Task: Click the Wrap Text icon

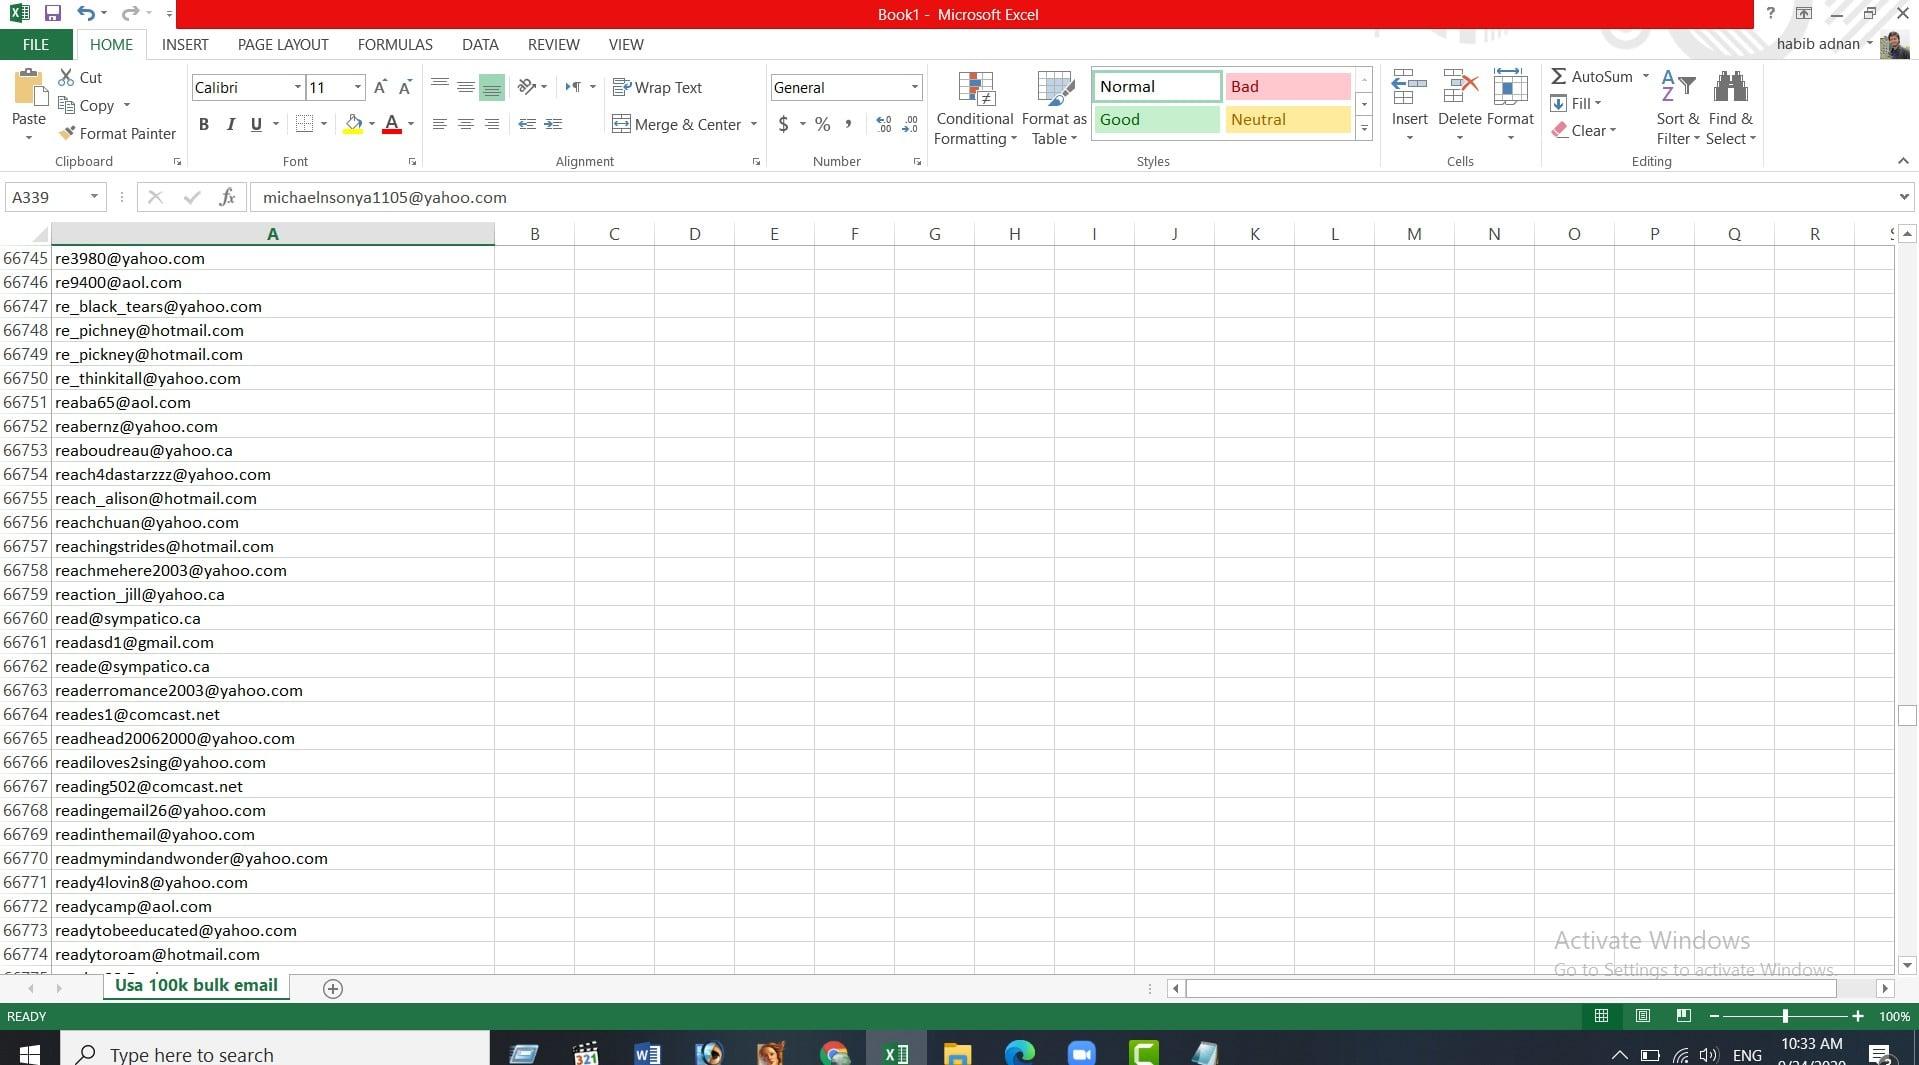Action: (x=657, y=87)
